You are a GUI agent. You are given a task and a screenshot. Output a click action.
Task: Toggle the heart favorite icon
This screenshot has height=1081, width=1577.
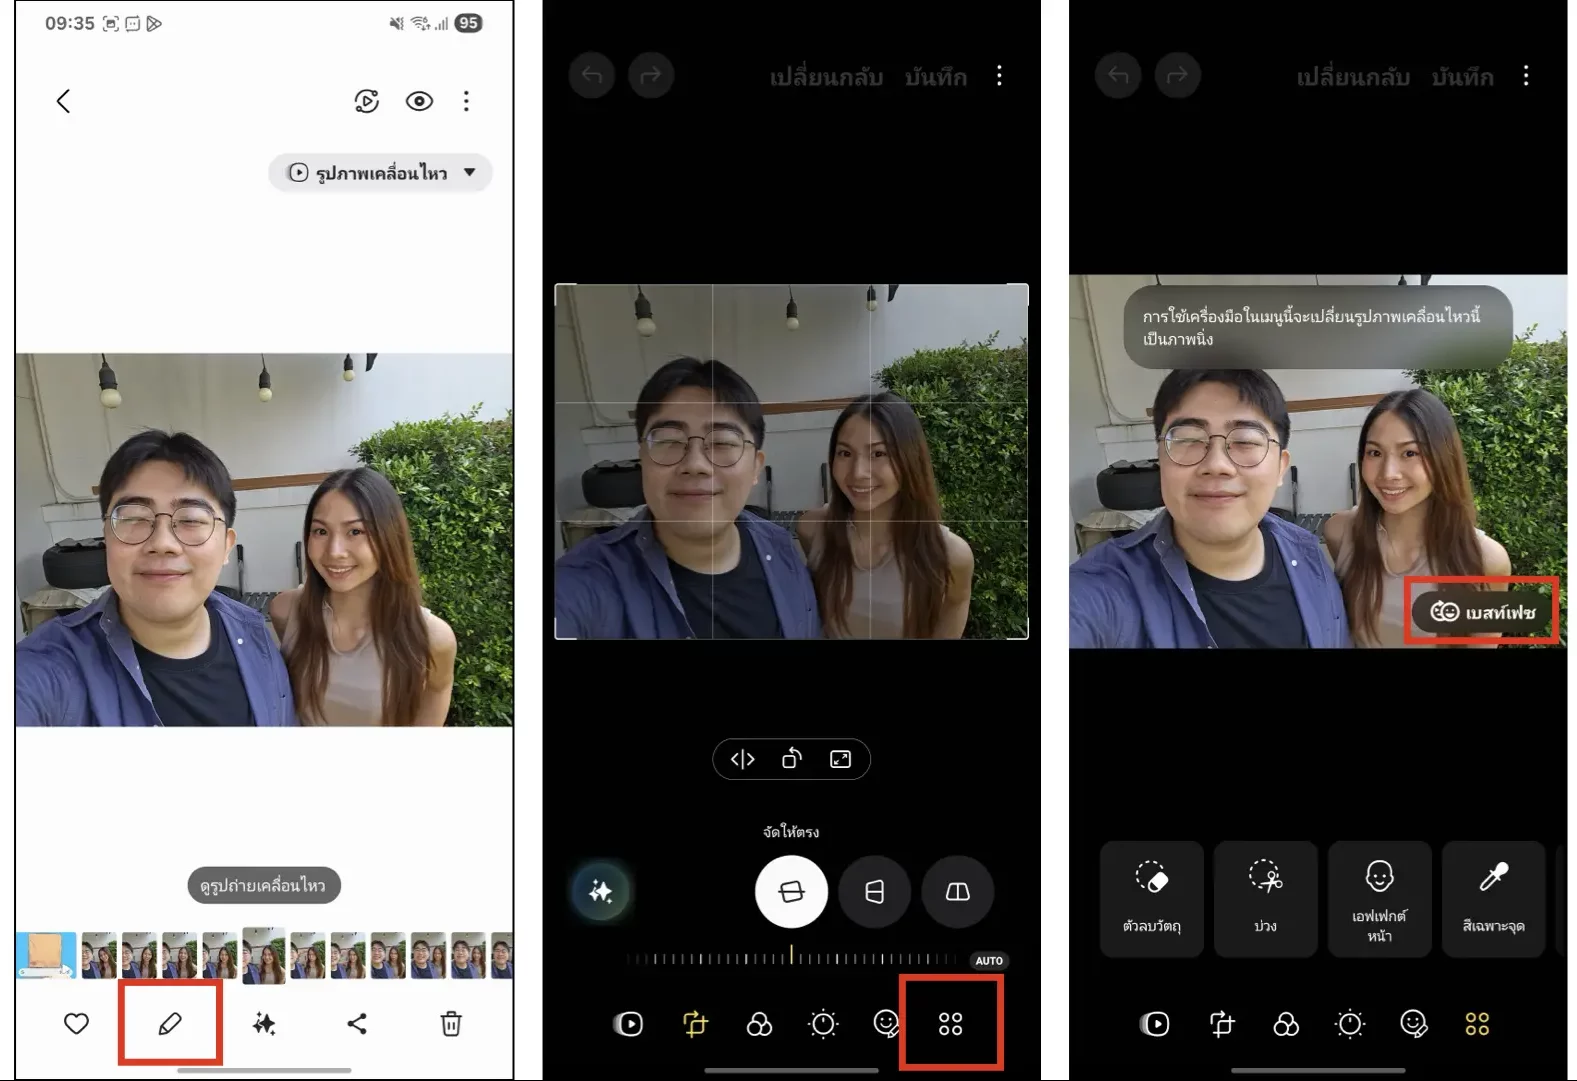coord(77,1023)
